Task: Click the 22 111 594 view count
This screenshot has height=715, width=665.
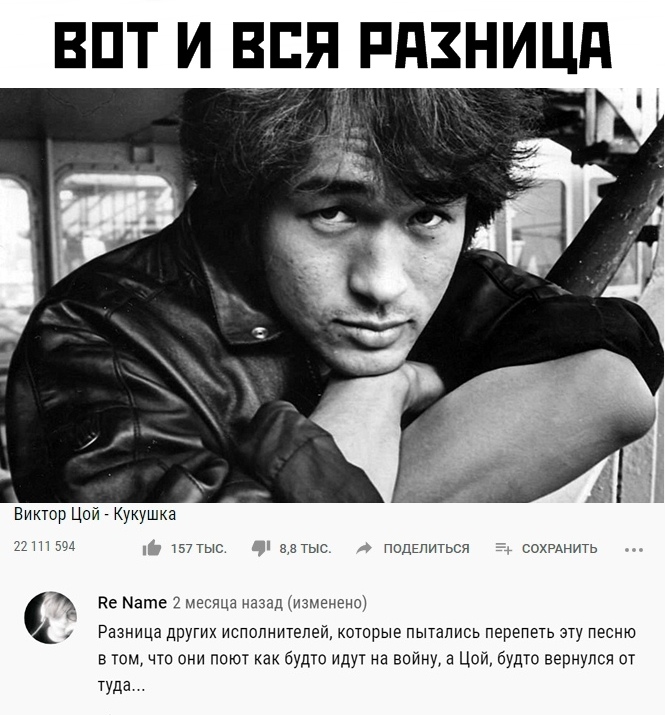Action: click(44, 546)
